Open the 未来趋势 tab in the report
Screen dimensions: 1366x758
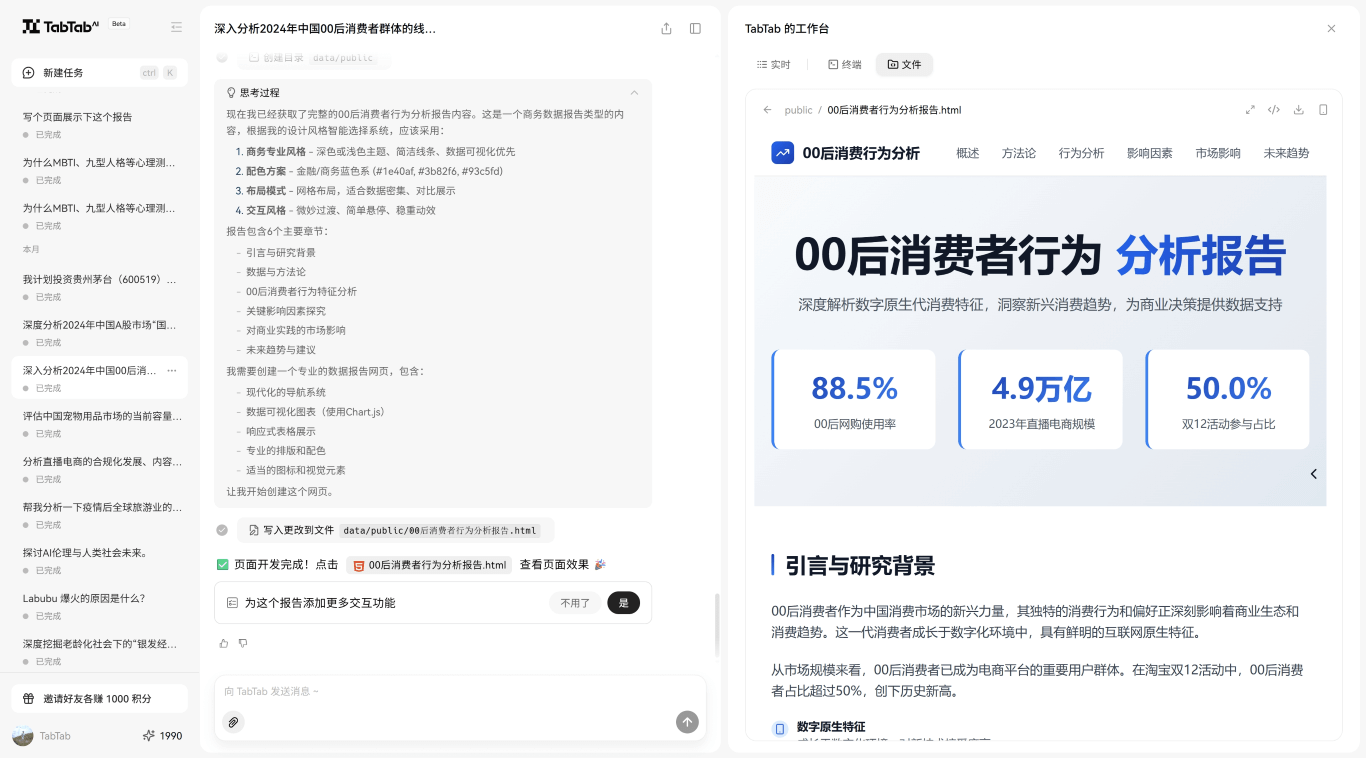(1286, 152)
